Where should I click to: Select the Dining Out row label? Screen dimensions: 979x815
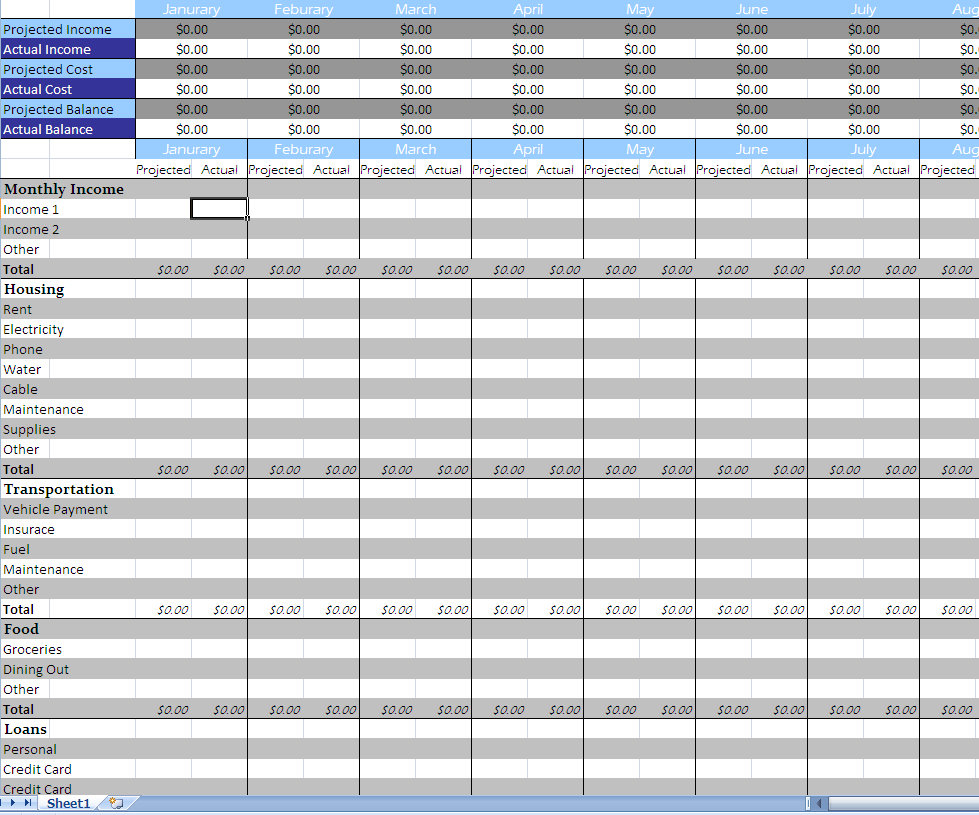[x=36, y=669]
